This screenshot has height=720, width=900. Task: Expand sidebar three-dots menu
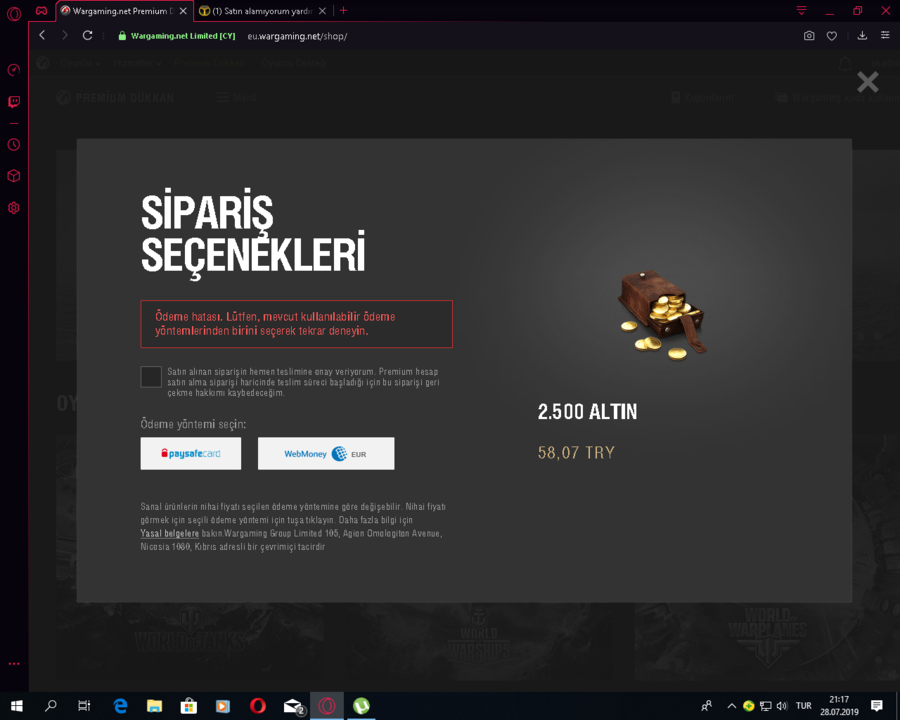[14, 664]
